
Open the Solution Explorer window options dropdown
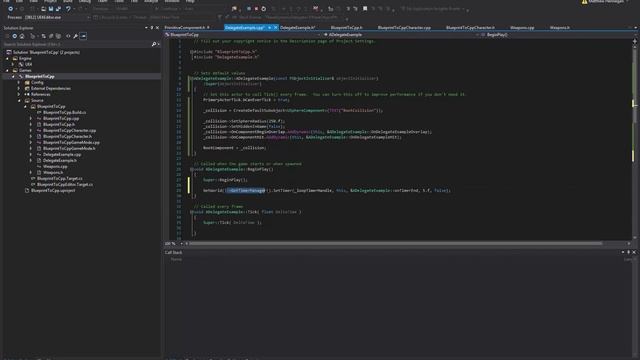coord(146,28)
